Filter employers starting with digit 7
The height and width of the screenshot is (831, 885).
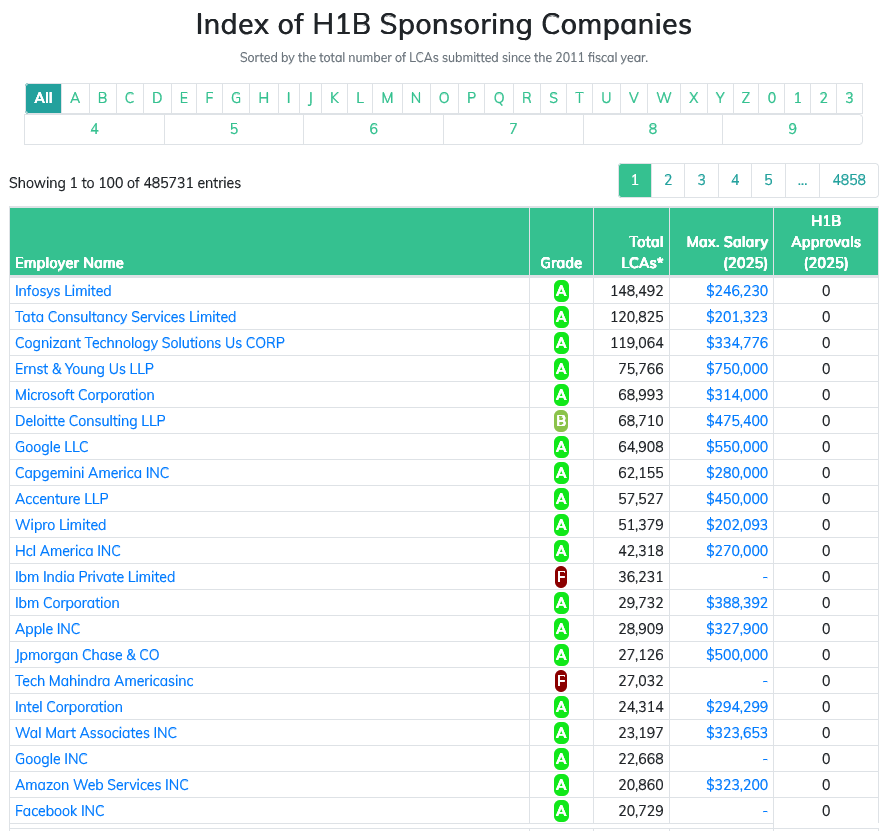(513, 129)
